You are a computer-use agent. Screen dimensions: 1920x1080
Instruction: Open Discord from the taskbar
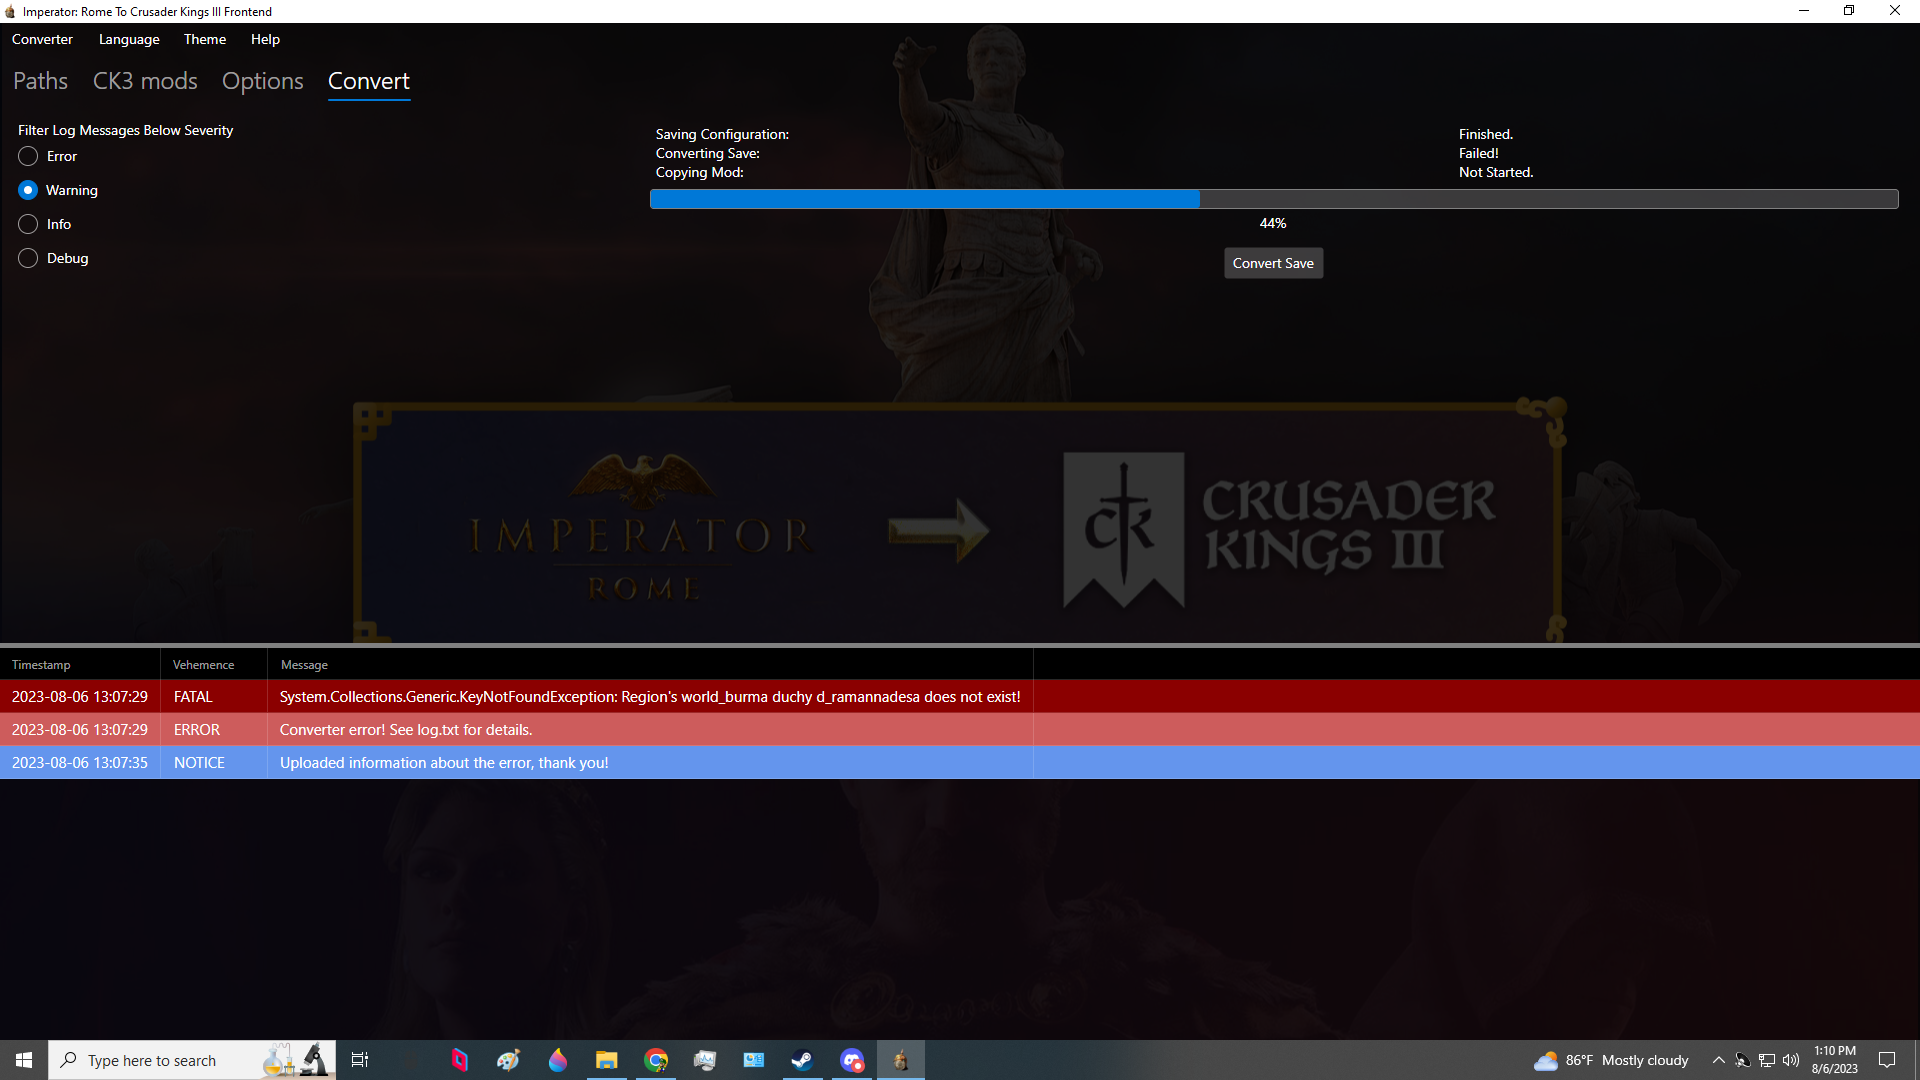pos(852,1060)
